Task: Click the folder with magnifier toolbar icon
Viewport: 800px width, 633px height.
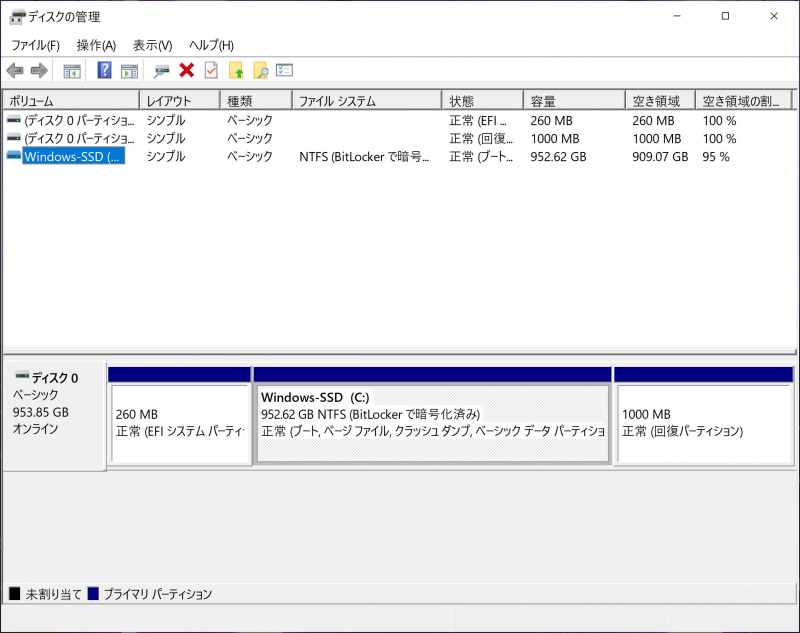Action: 262,70
